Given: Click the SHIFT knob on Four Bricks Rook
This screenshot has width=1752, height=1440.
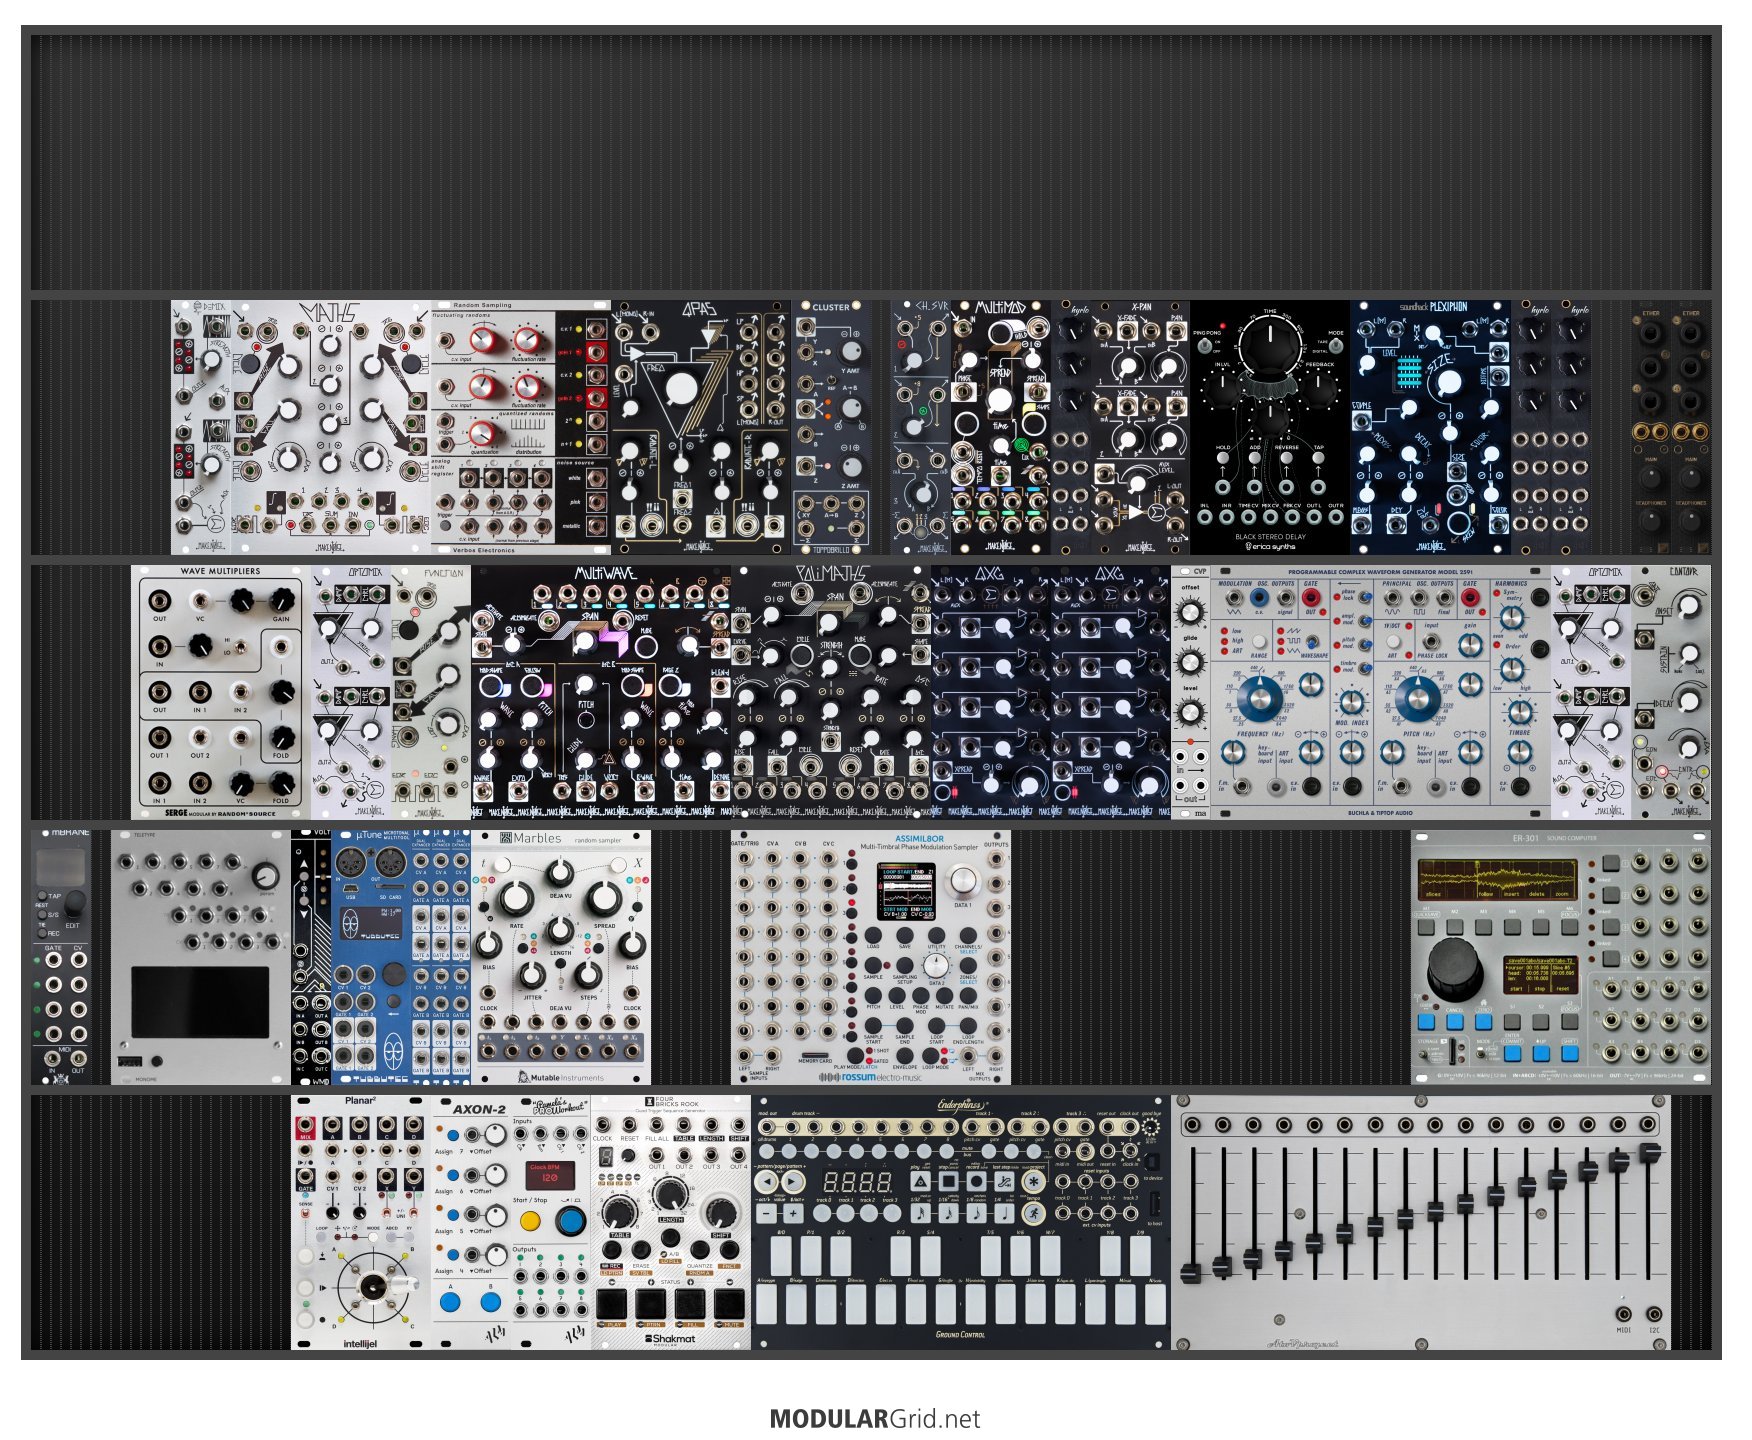Looking at the screenshot, I should click(x=720, y=1212).
